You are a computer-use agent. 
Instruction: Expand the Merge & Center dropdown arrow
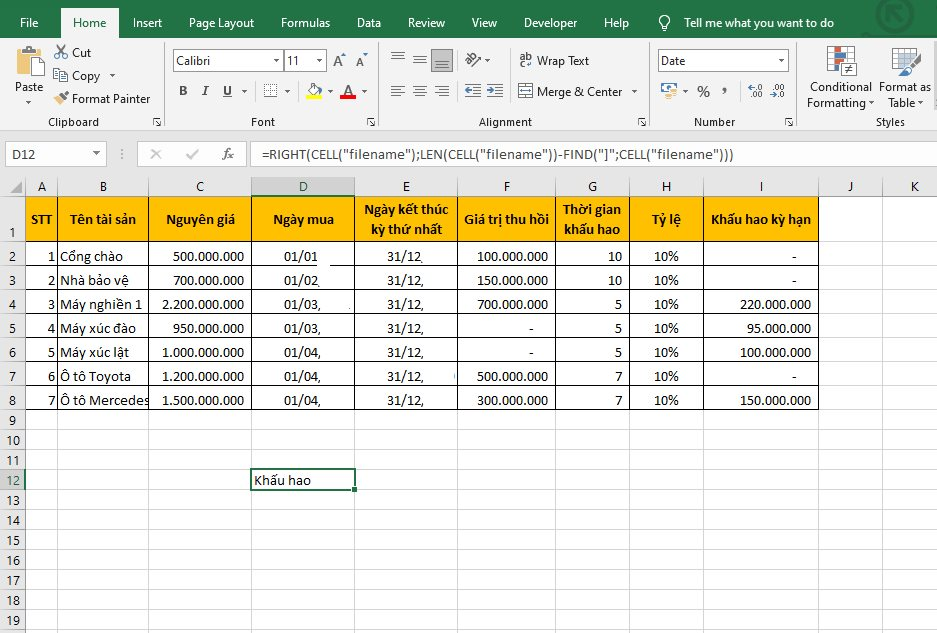[632, 92]
